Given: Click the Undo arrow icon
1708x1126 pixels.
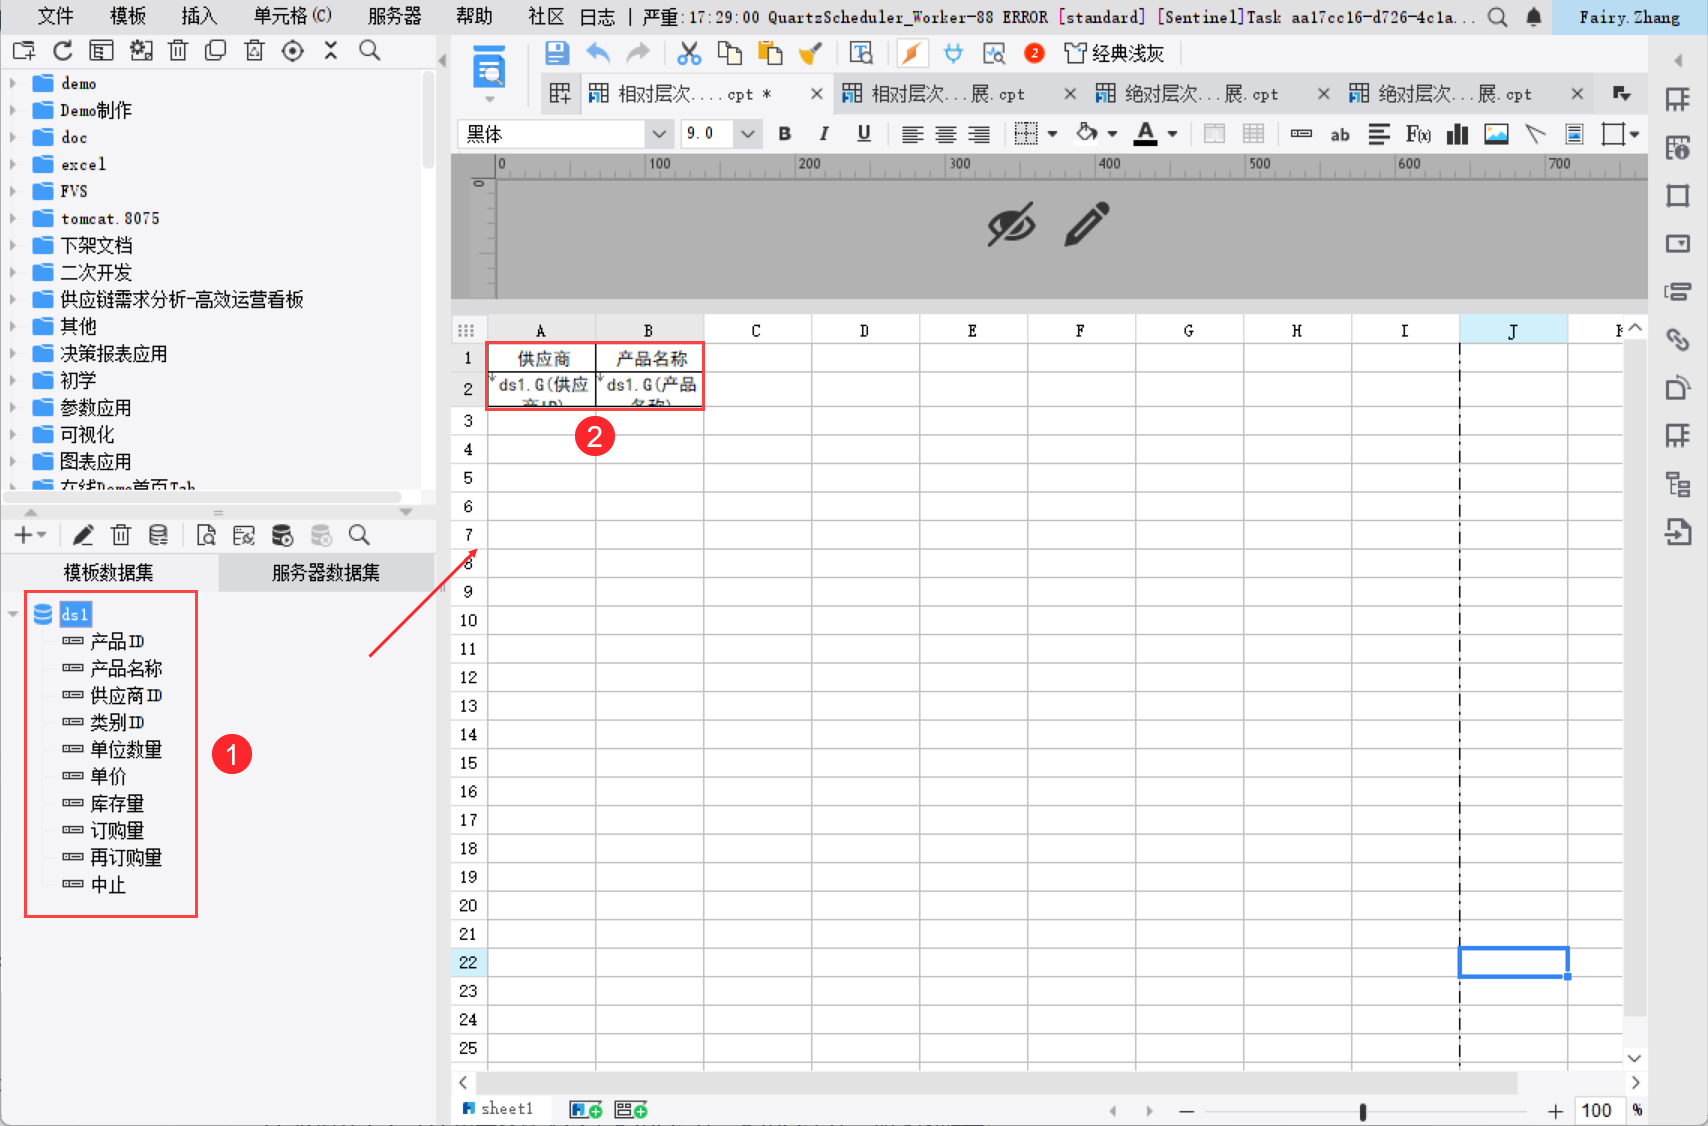Looking at the screenshot, I should click(598, 53).
